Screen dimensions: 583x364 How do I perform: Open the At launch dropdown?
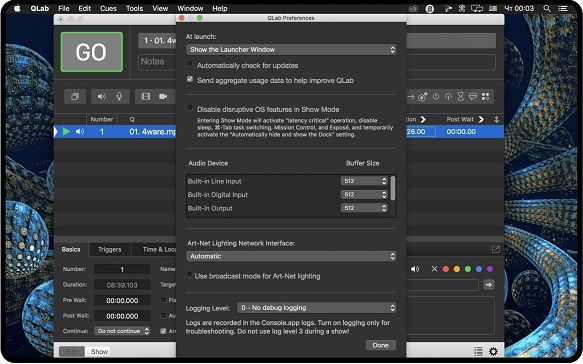coord(291,49)
